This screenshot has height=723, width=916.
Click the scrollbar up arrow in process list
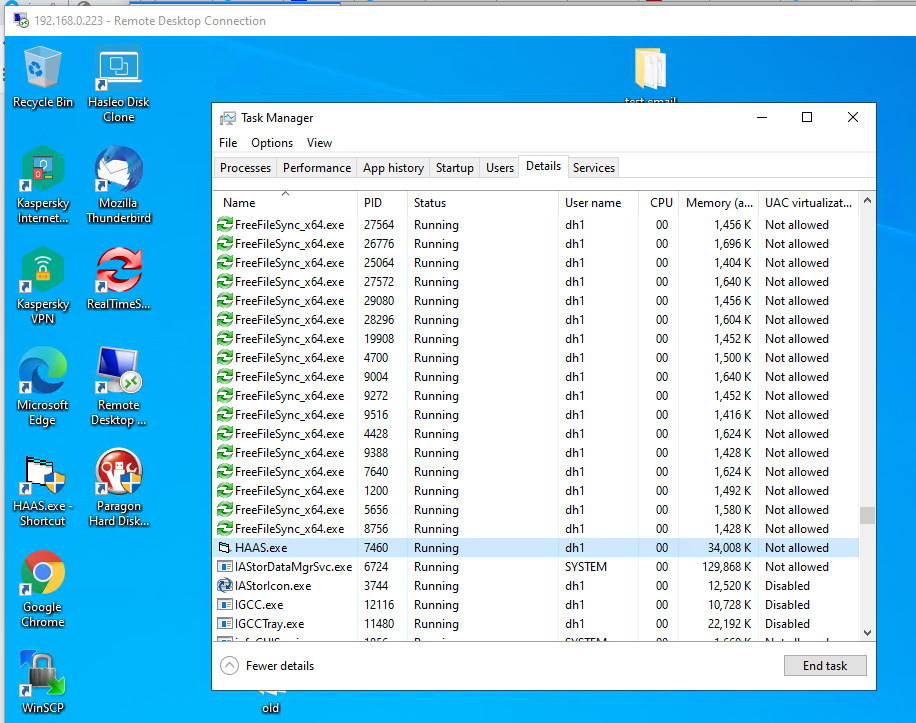tap(868, 201)
